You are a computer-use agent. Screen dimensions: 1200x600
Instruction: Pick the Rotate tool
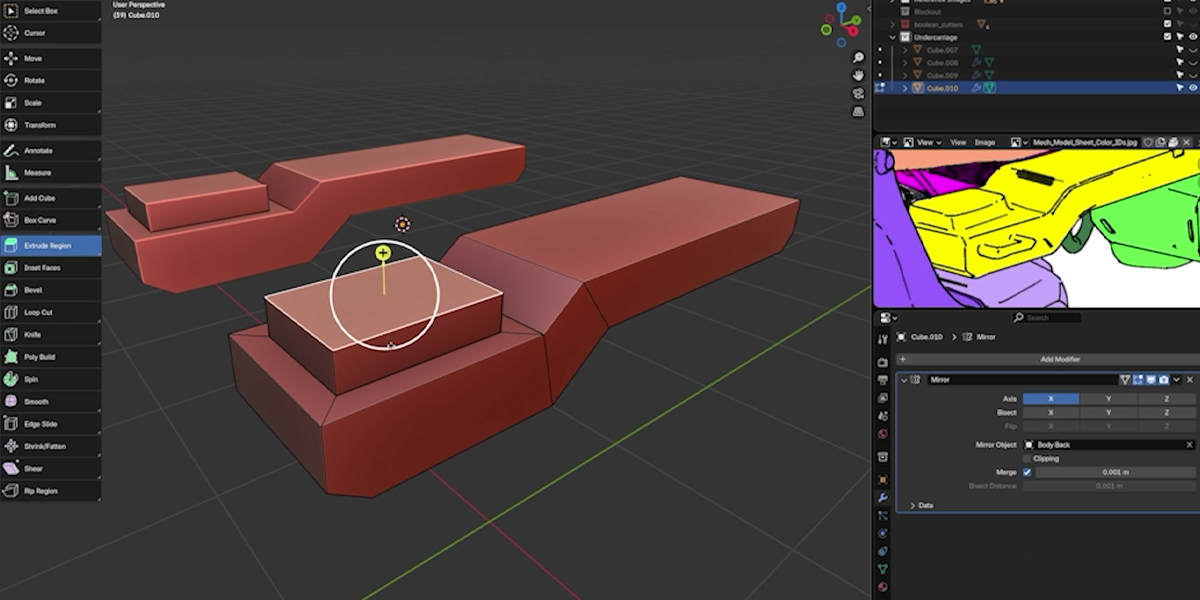(50, 80)
